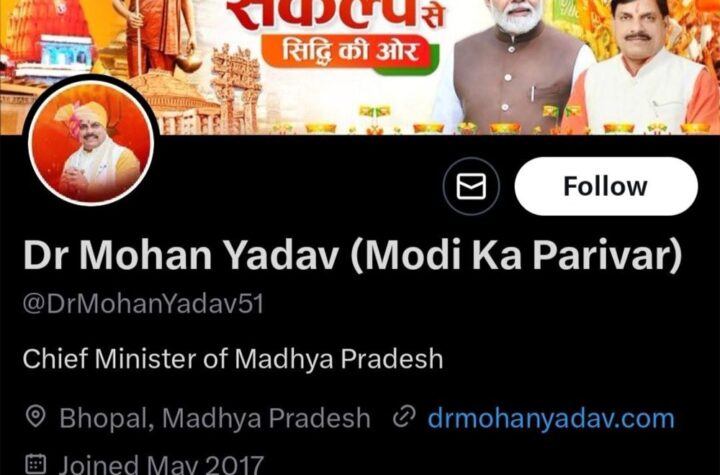Click the Bhopal, Madhya Pradesh location text
This screenshot has width=720, height=475.
214,418
